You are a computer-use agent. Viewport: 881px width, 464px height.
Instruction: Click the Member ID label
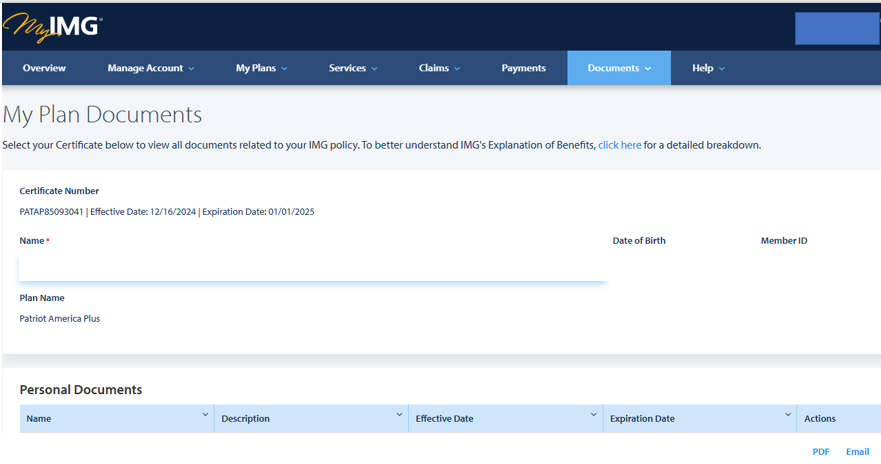tap(784, 240)
